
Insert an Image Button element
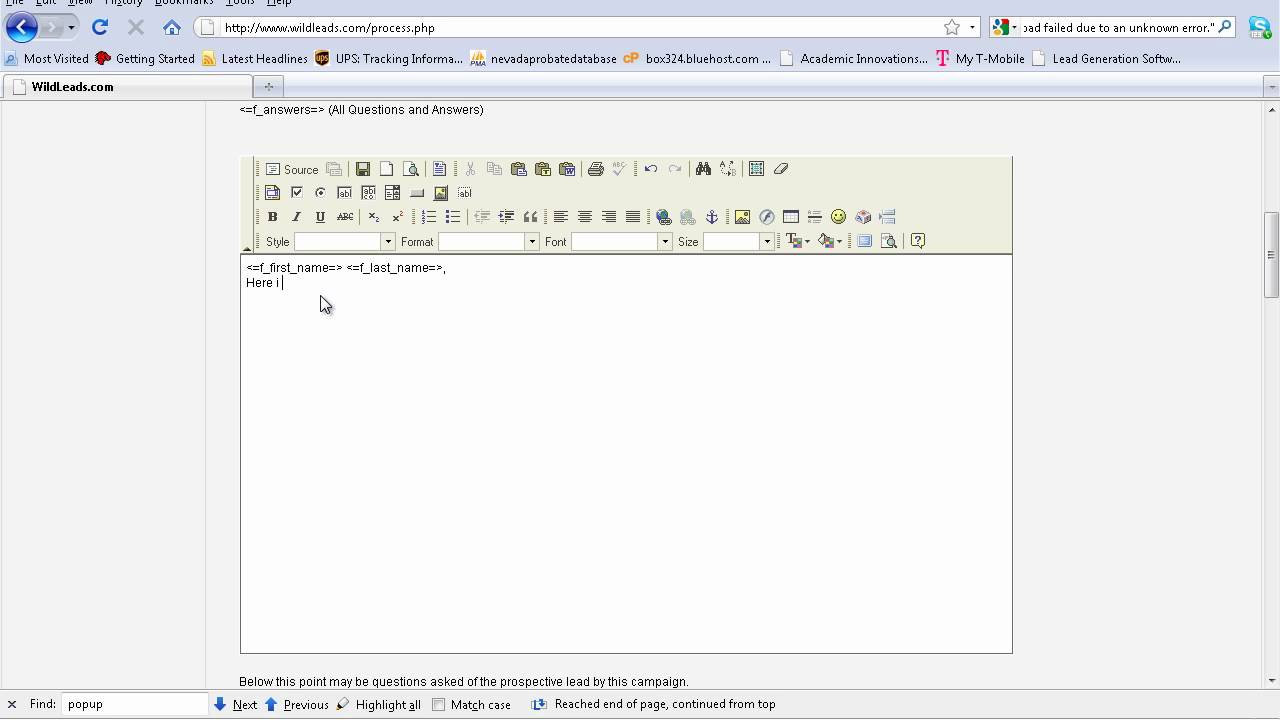tap(440, 193)
